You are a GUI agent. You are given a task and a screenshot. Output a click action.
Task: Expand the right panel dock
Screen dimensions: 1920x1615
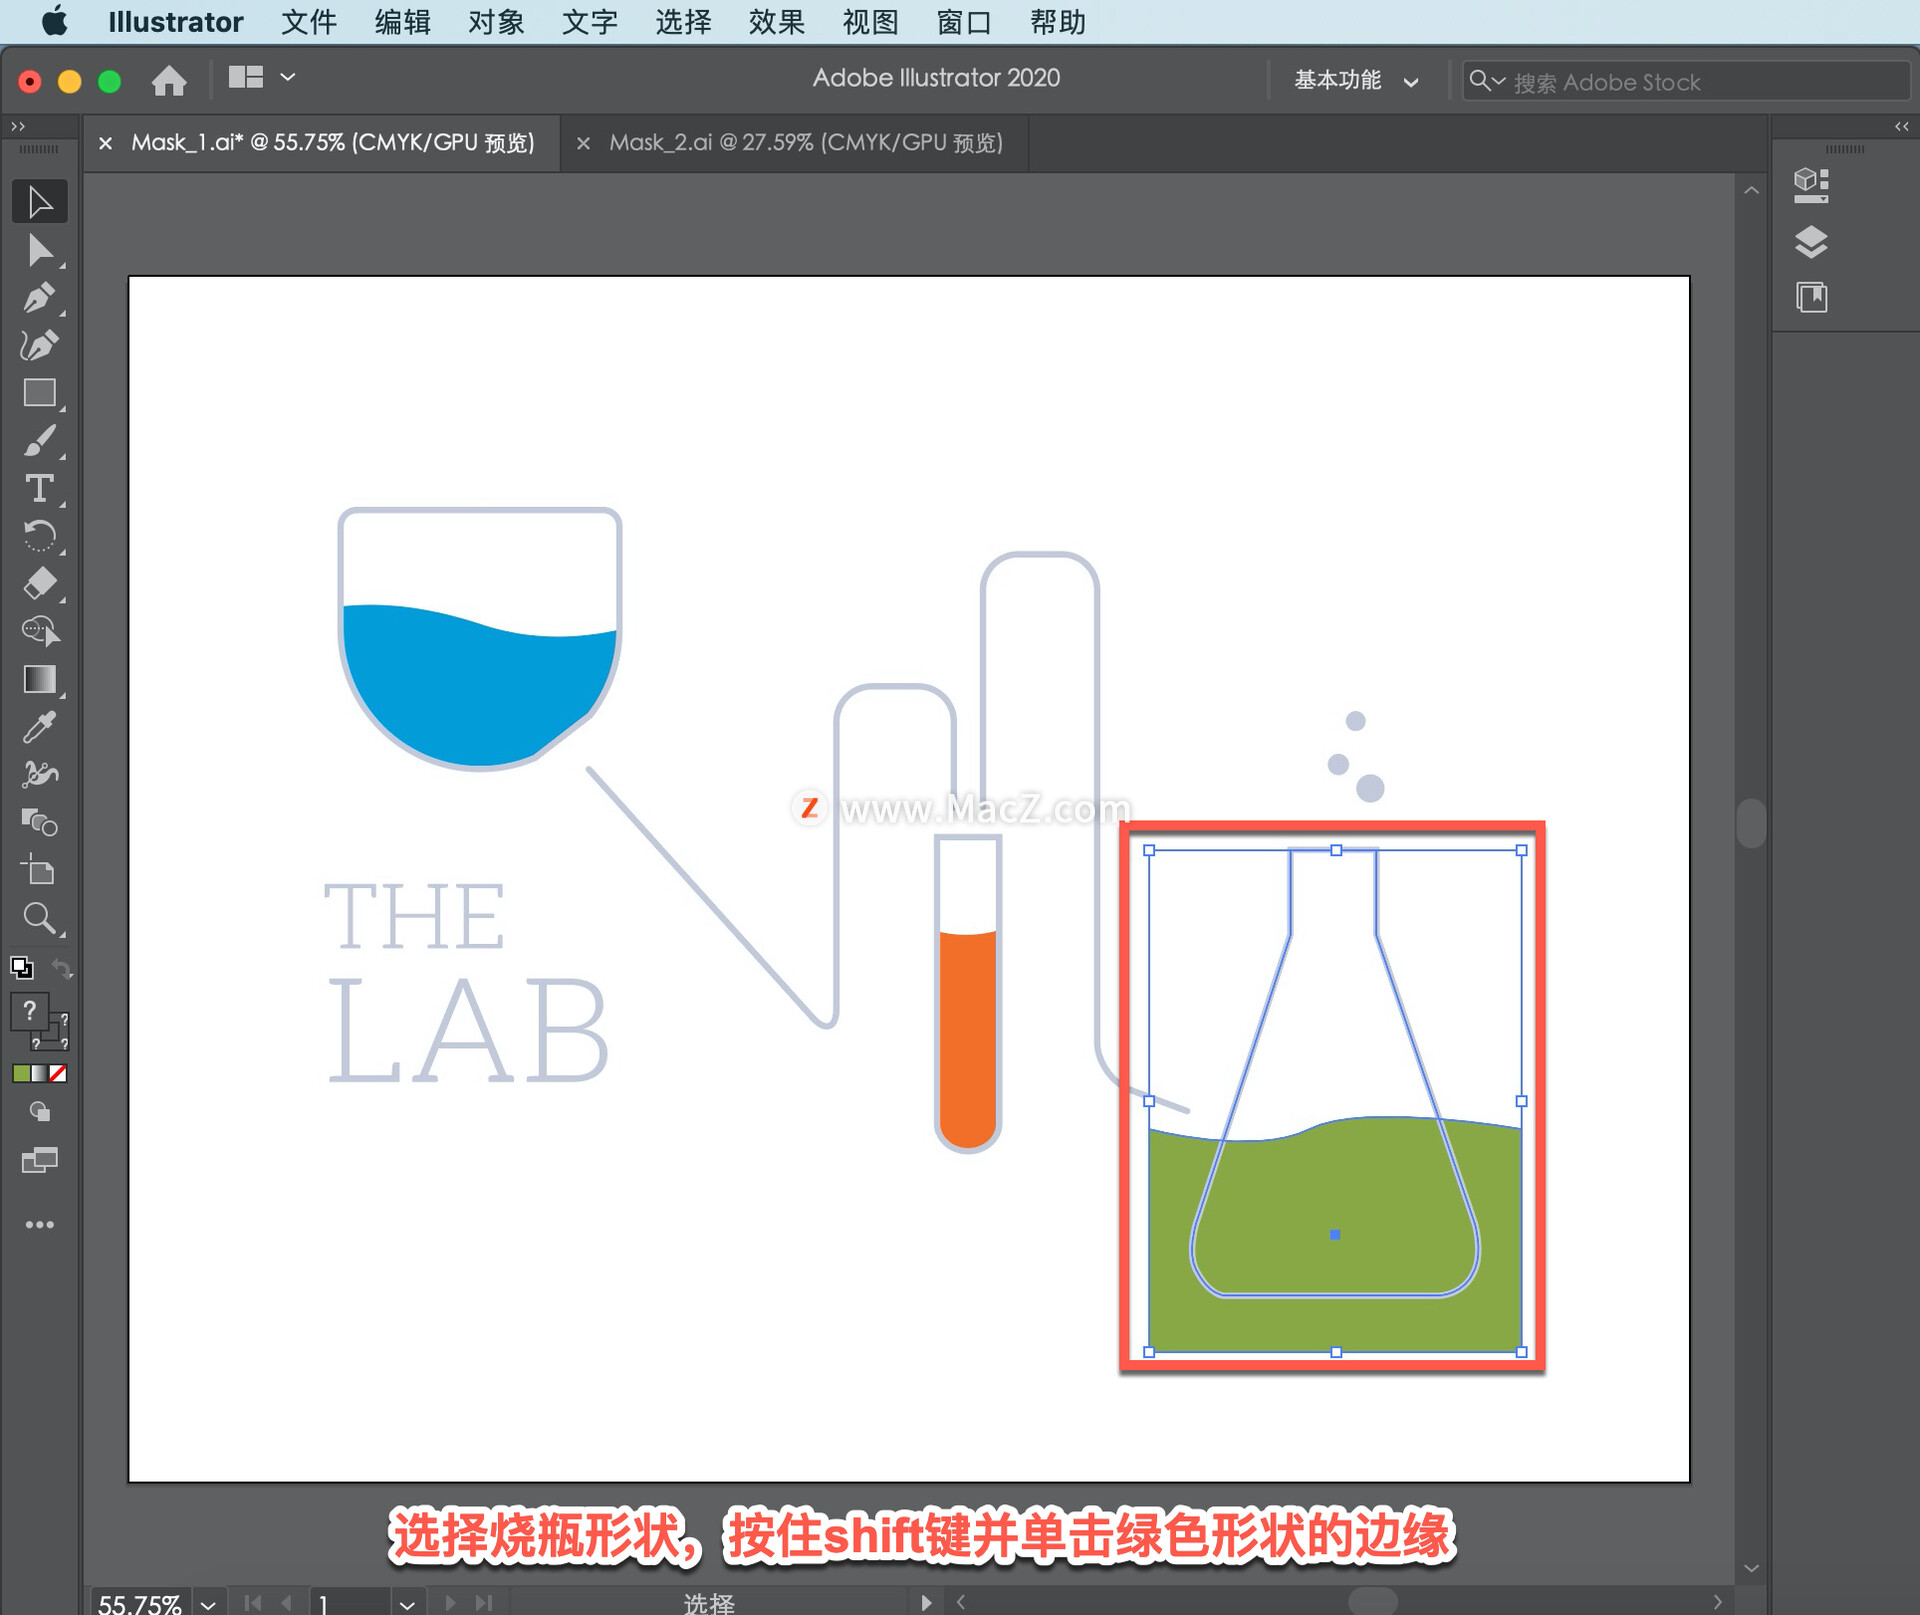tap(1901, 126)
